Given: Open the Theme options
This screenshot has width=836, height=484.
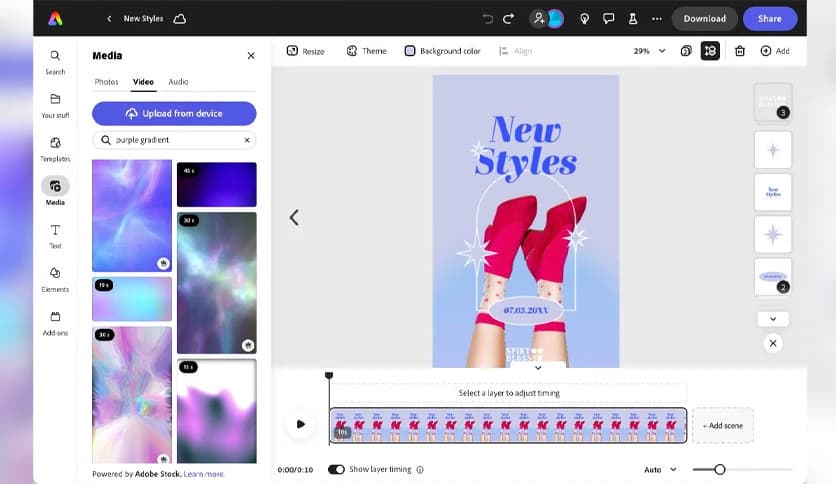Looking at the screenshot, I should coord(366,51).
